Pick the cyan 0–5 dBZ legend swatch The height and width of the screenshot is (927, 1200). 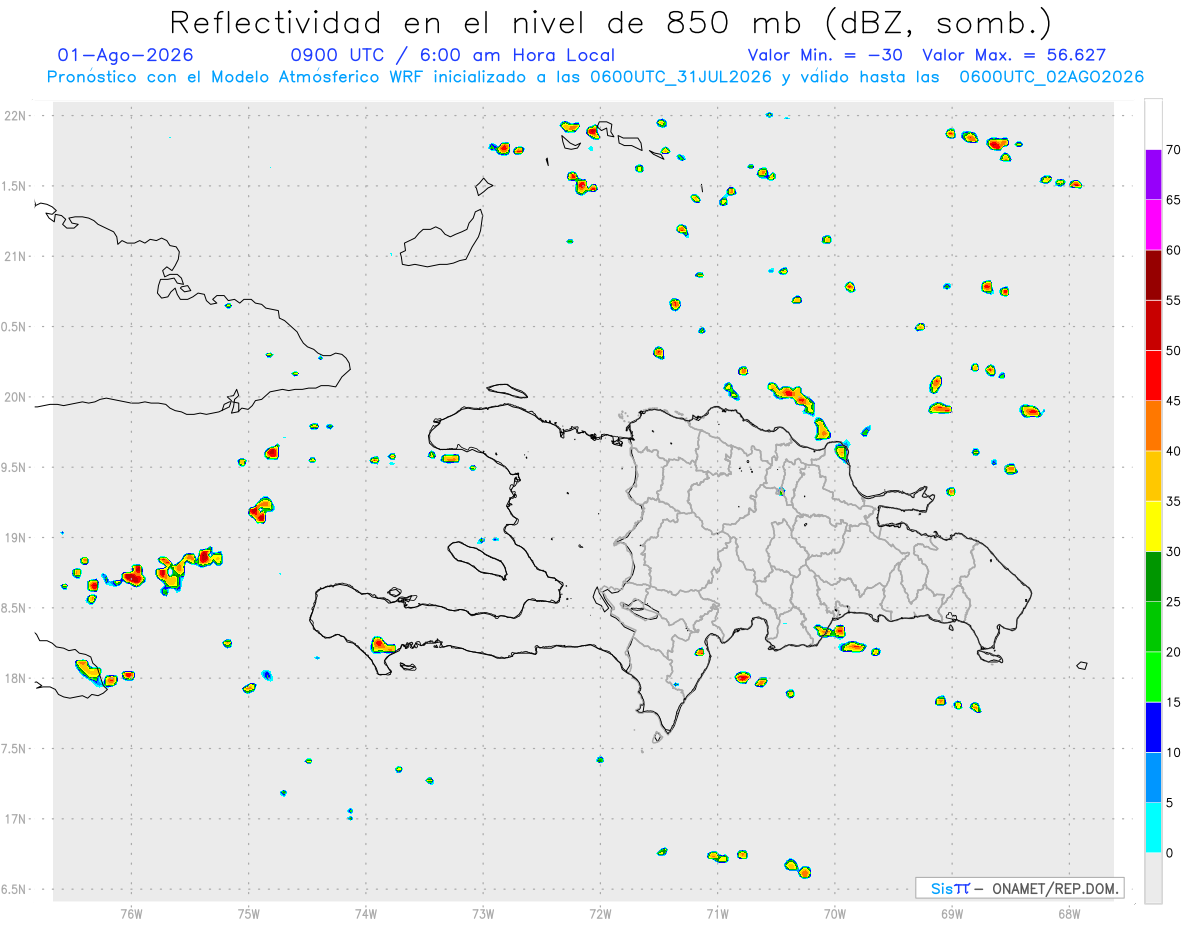tap(1153, 828)
